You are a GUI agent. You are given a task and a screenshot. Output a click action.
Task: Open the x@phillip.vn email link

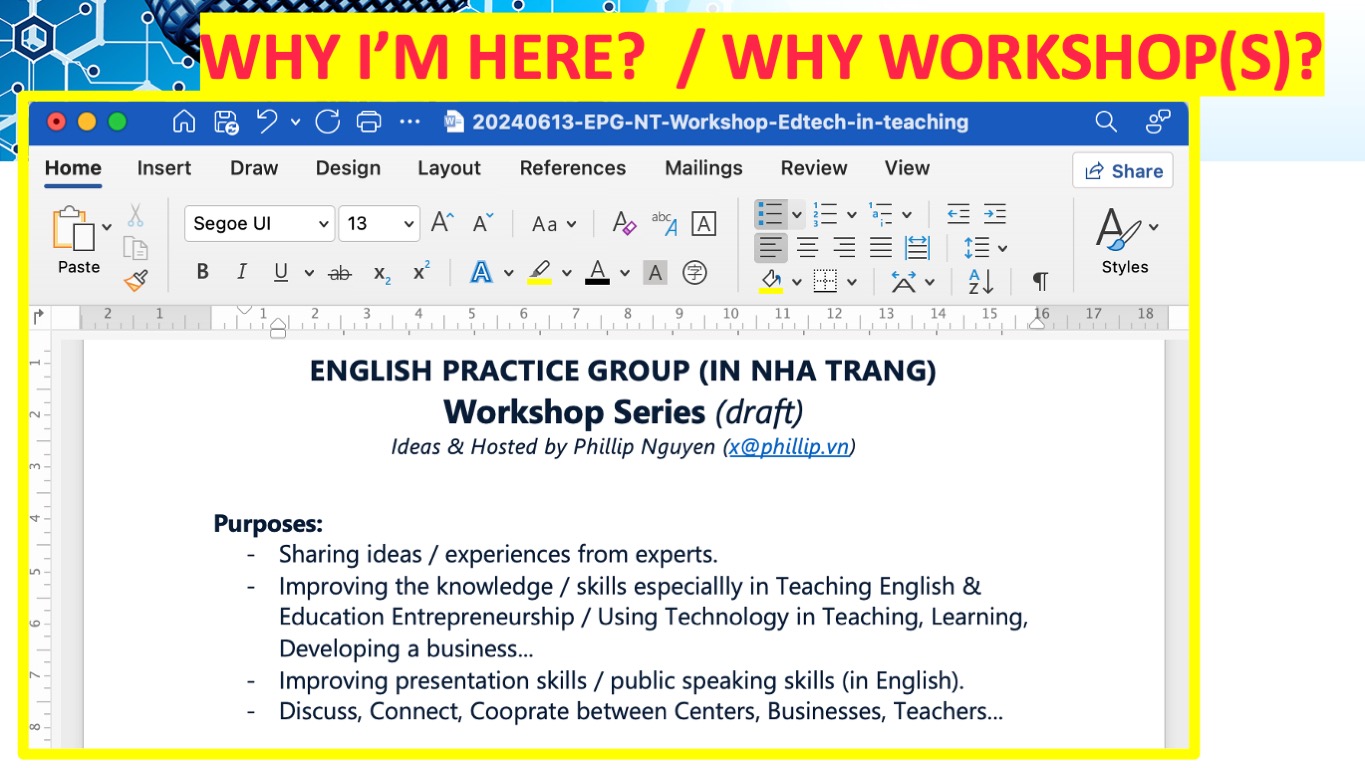click(x=789, y=447)
